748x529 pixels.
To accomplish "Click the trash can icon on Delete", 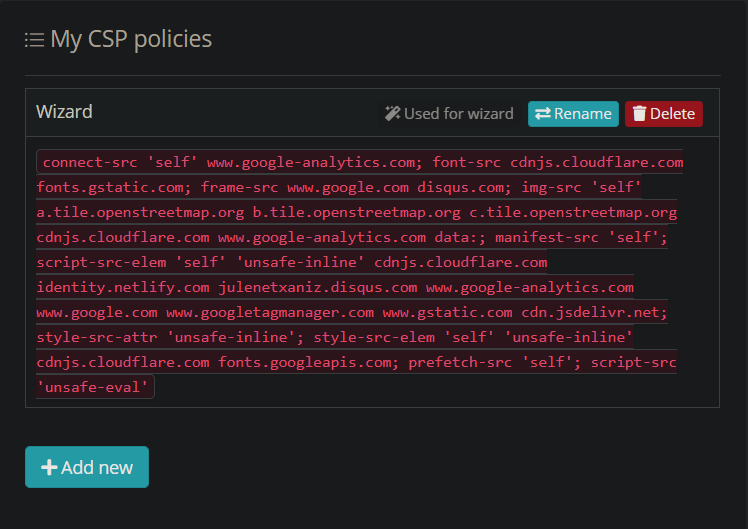I will (639, 114).
